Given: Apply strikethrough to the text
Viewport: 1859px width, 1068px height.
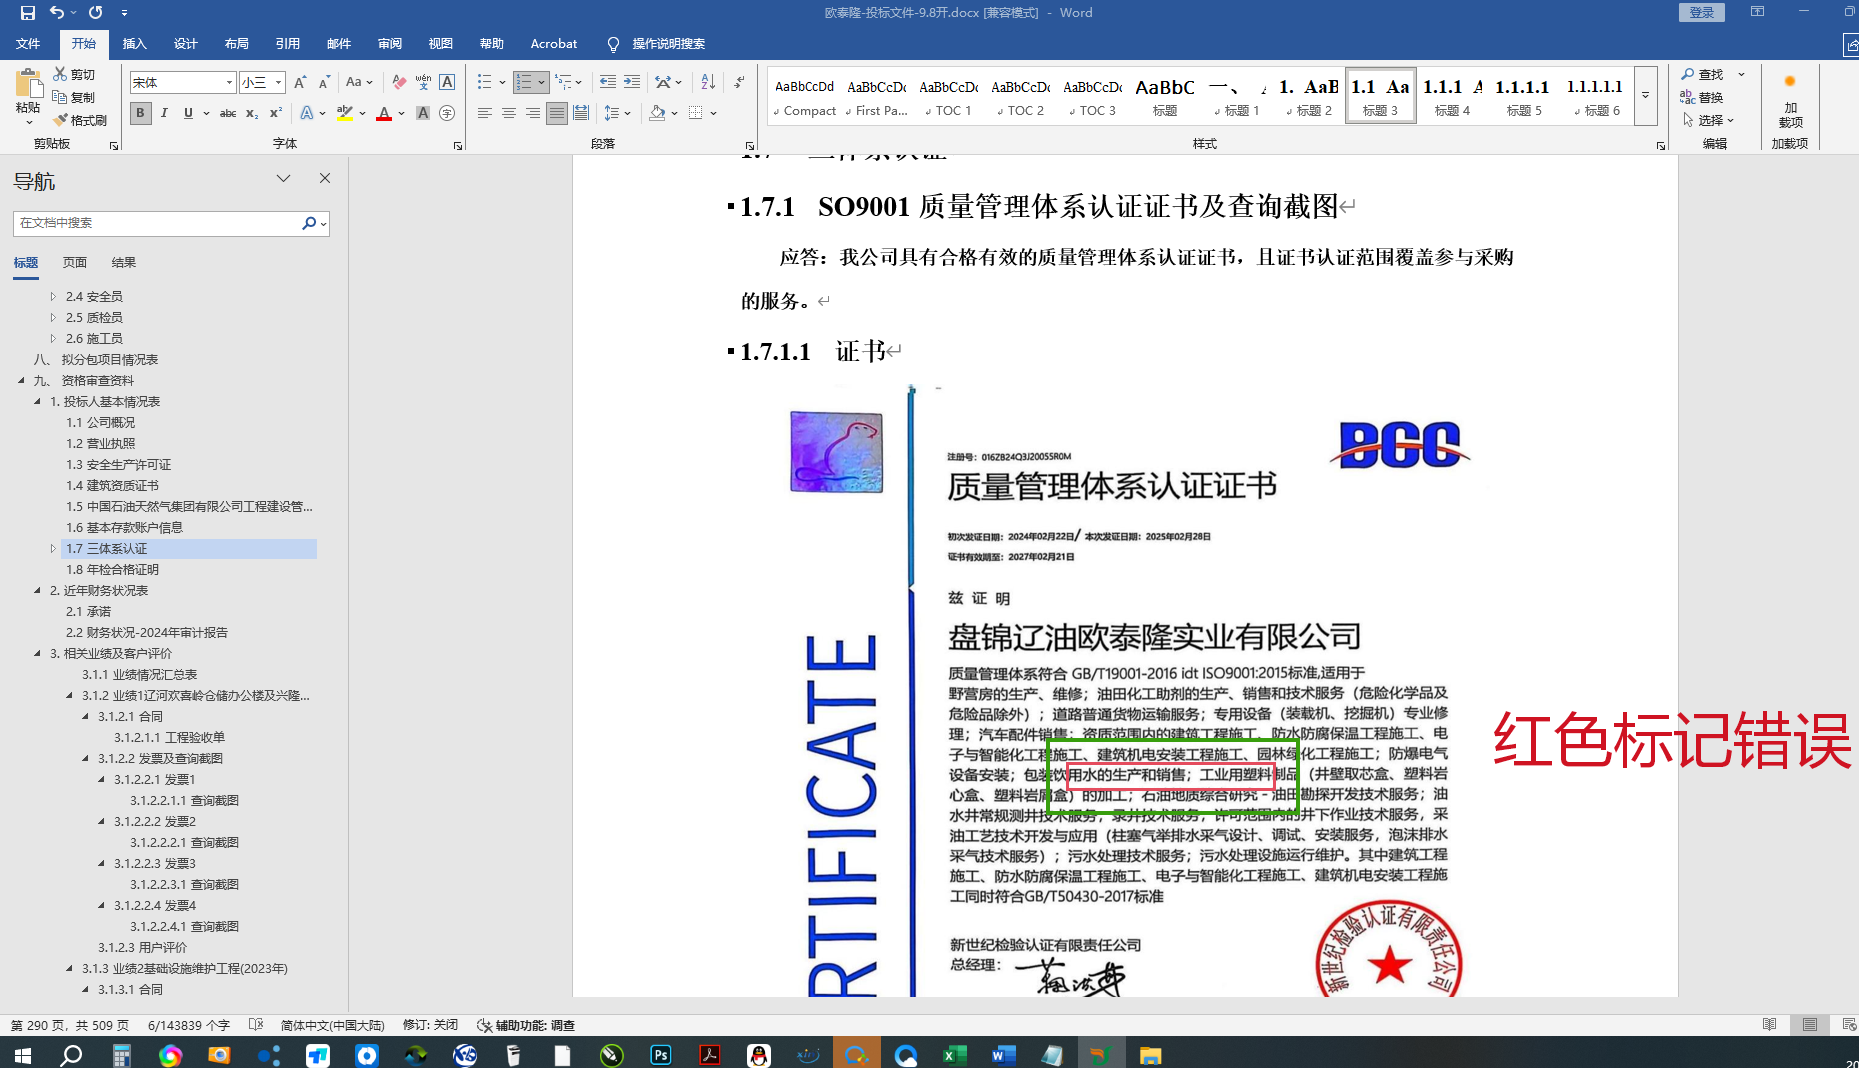Looking at the screenshot, I should pos(228,113).
